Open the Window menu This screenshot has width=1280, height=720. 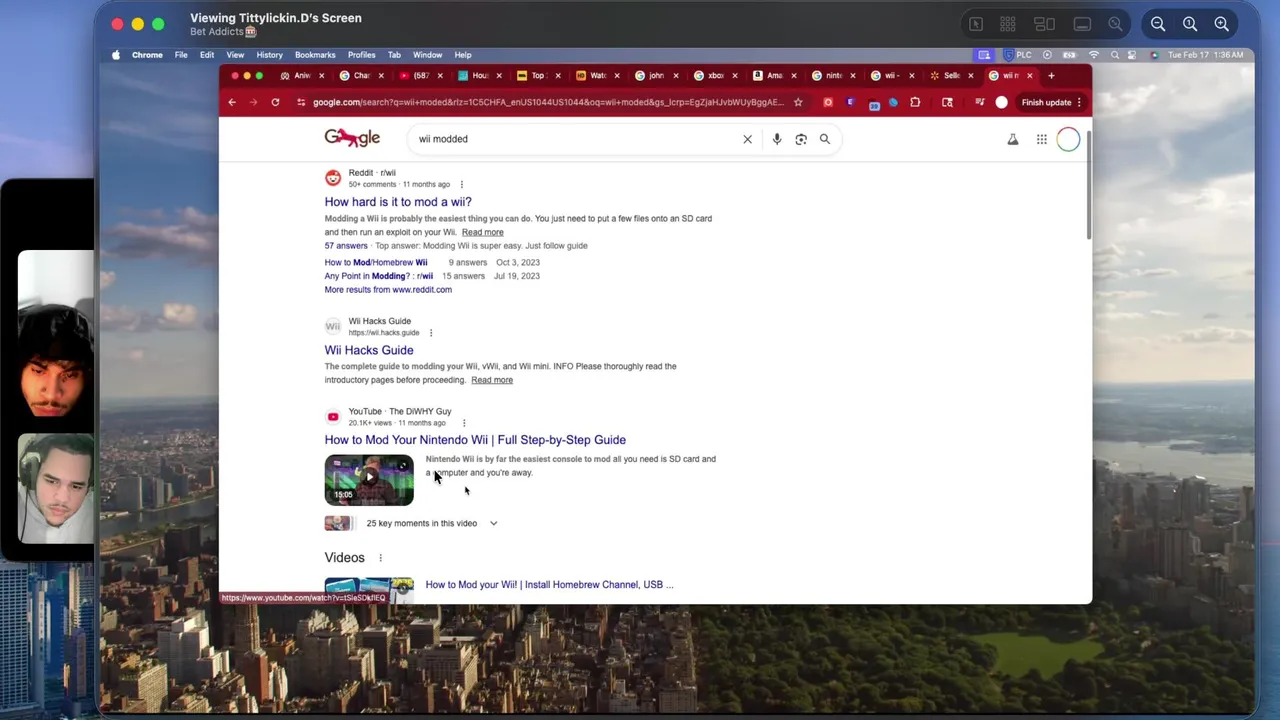click(x=427, y=55)
